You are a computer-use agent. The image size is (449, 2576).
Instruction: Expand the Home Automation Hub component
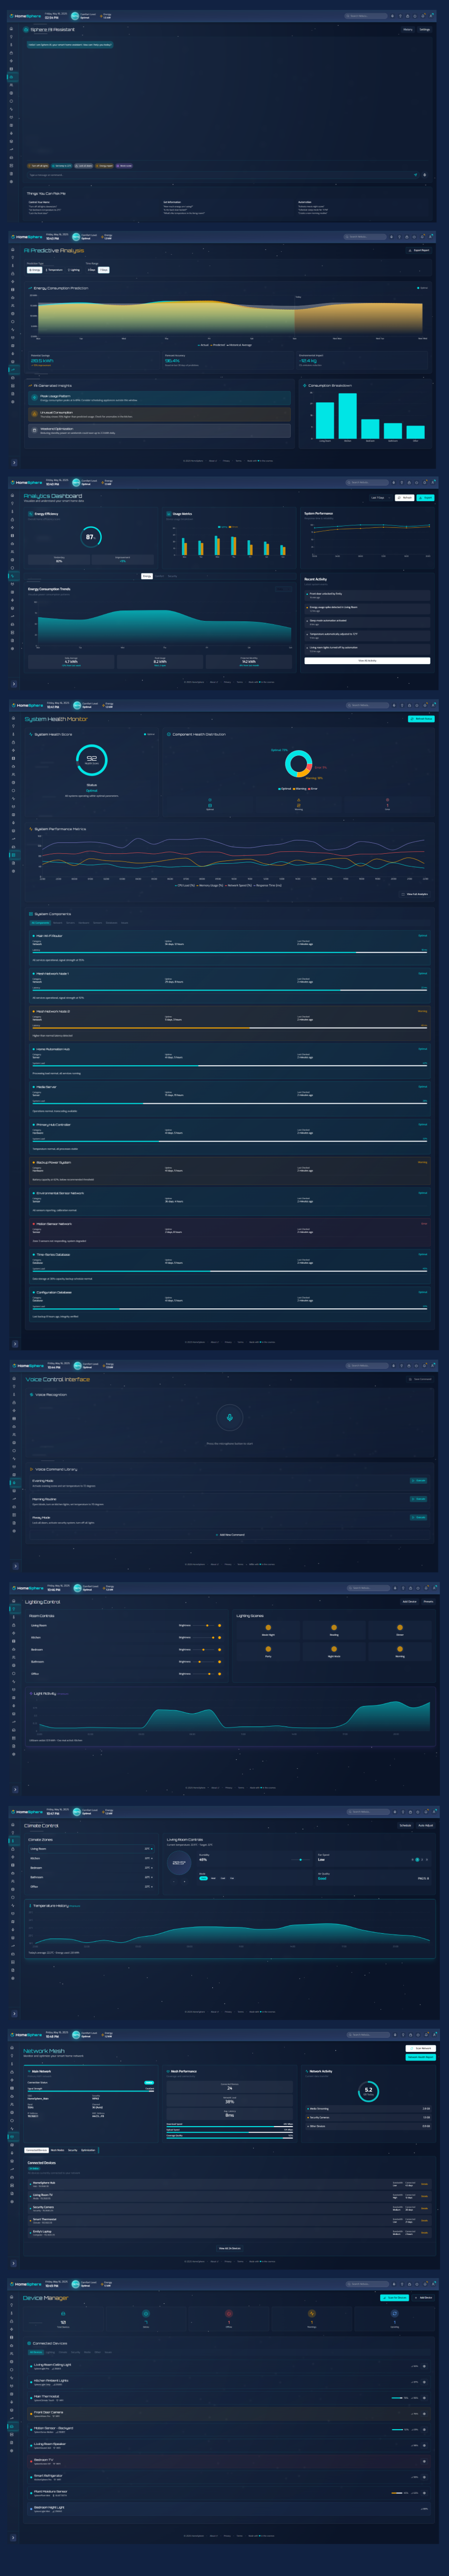click(229, 1061)
